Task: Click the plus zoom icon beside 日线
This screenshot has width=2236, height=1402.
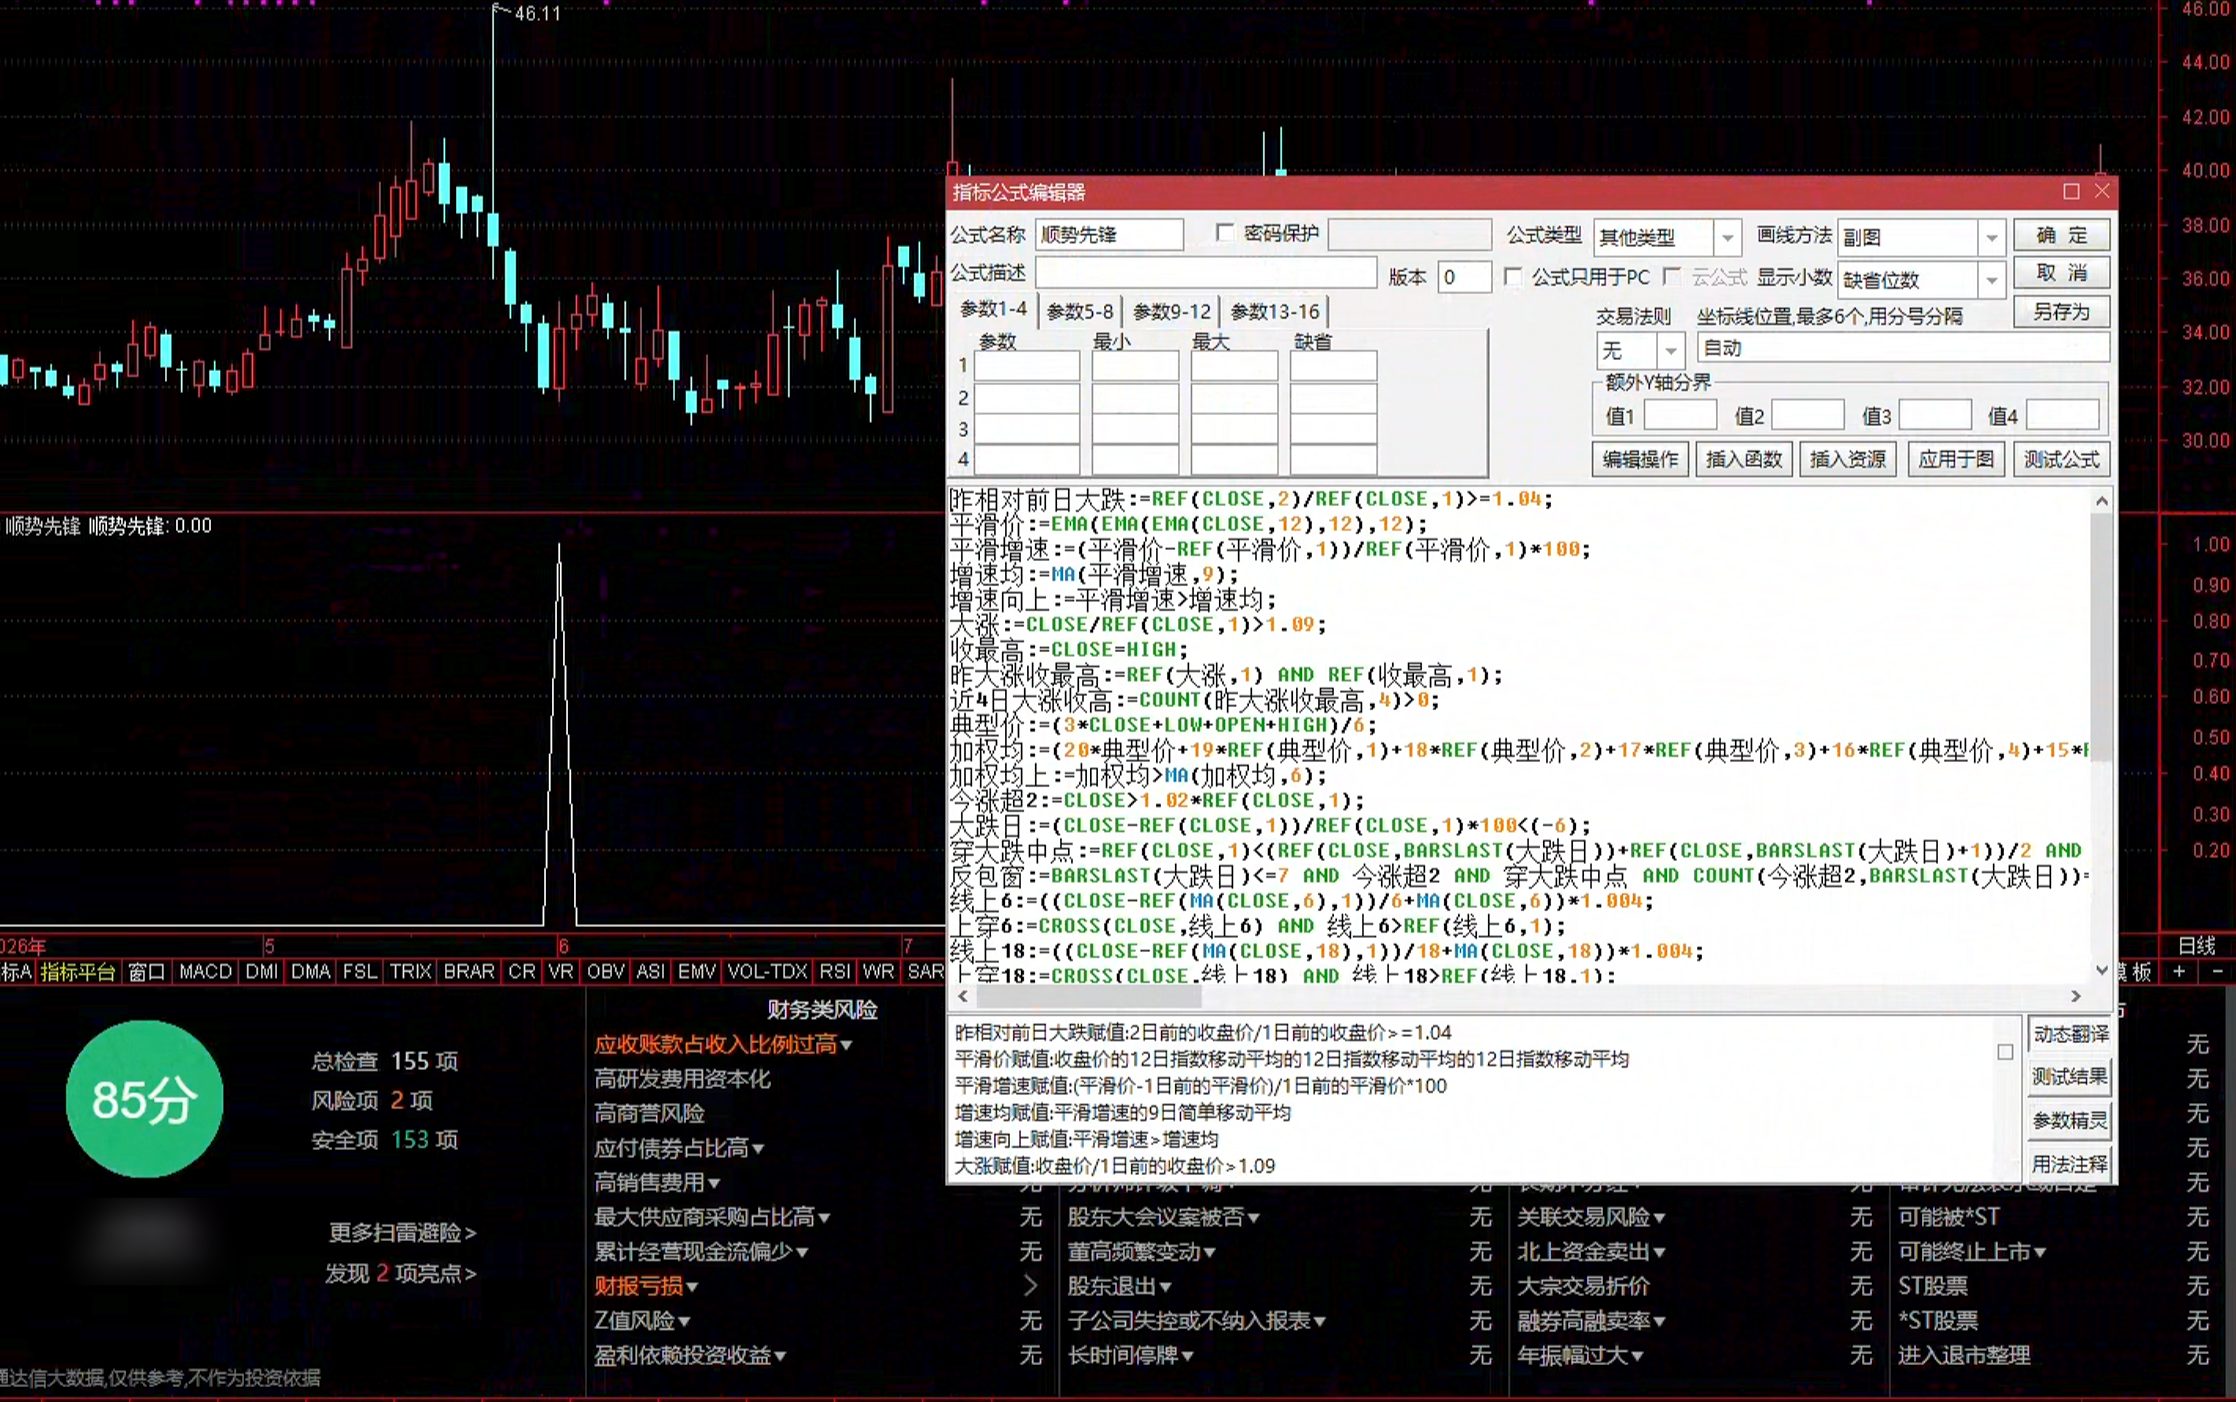Action: click(x=2179, y=971)
